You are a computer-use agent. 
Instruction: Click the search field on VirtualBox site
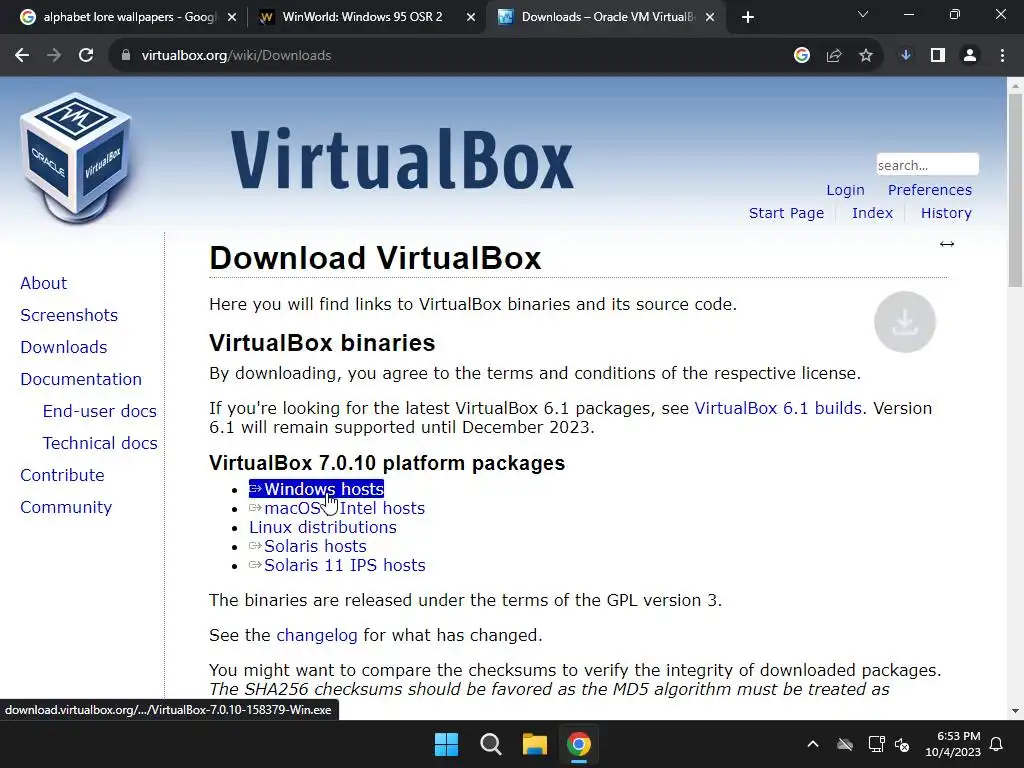pyautogui.click(x=927, y=165)
